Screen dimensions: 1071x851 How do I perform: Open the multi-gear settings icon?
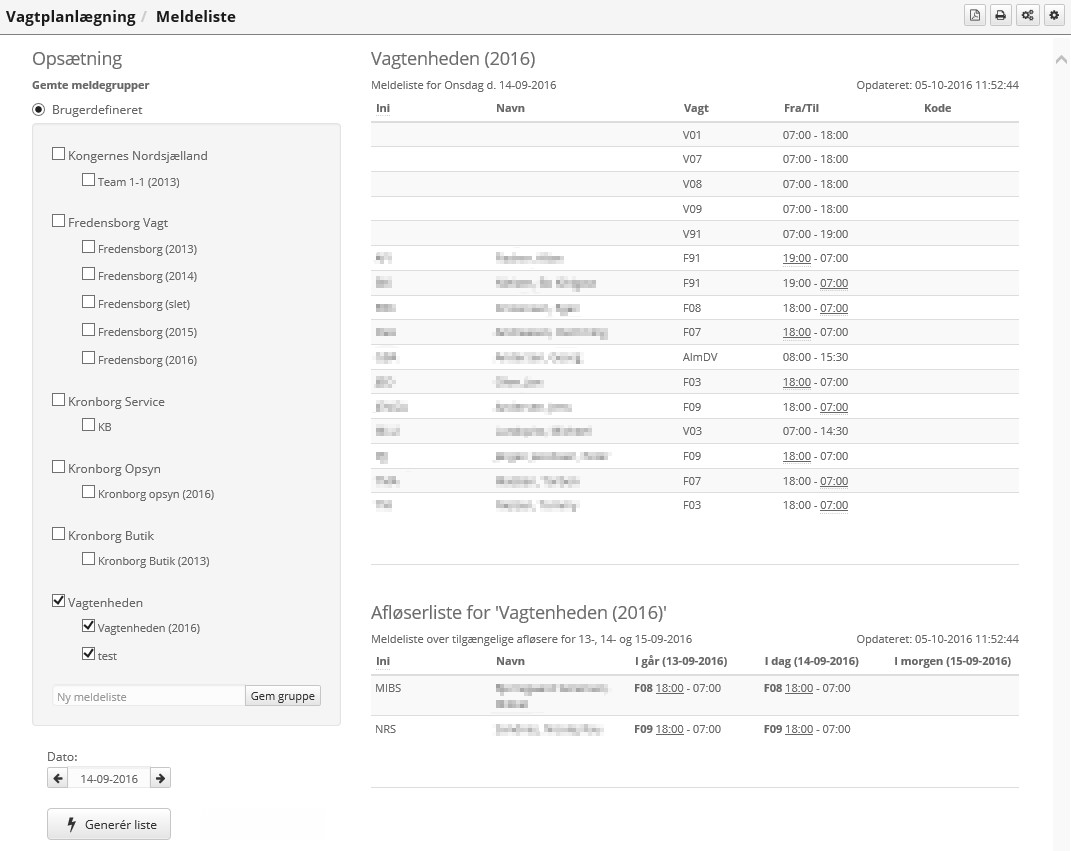[x=1027, y=16]
